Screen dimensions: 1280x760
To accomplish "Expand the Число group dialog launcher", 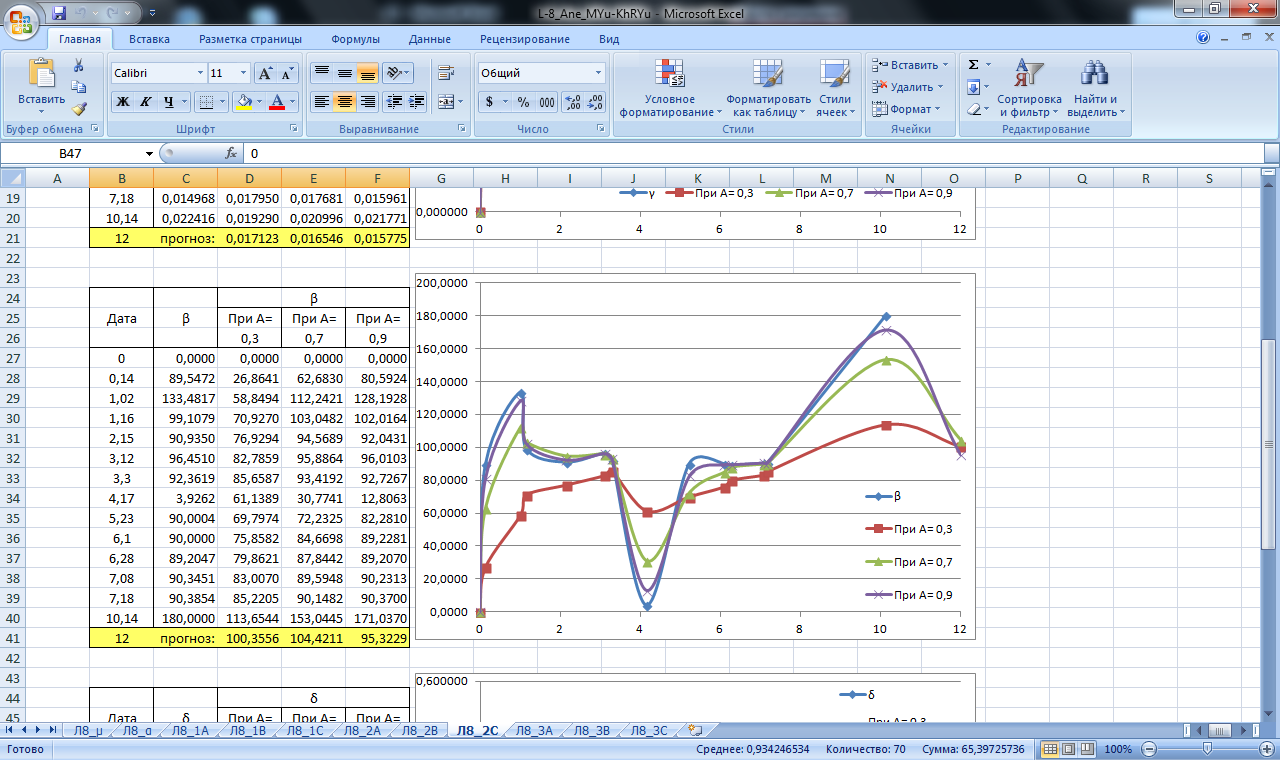I will point(600,129).
